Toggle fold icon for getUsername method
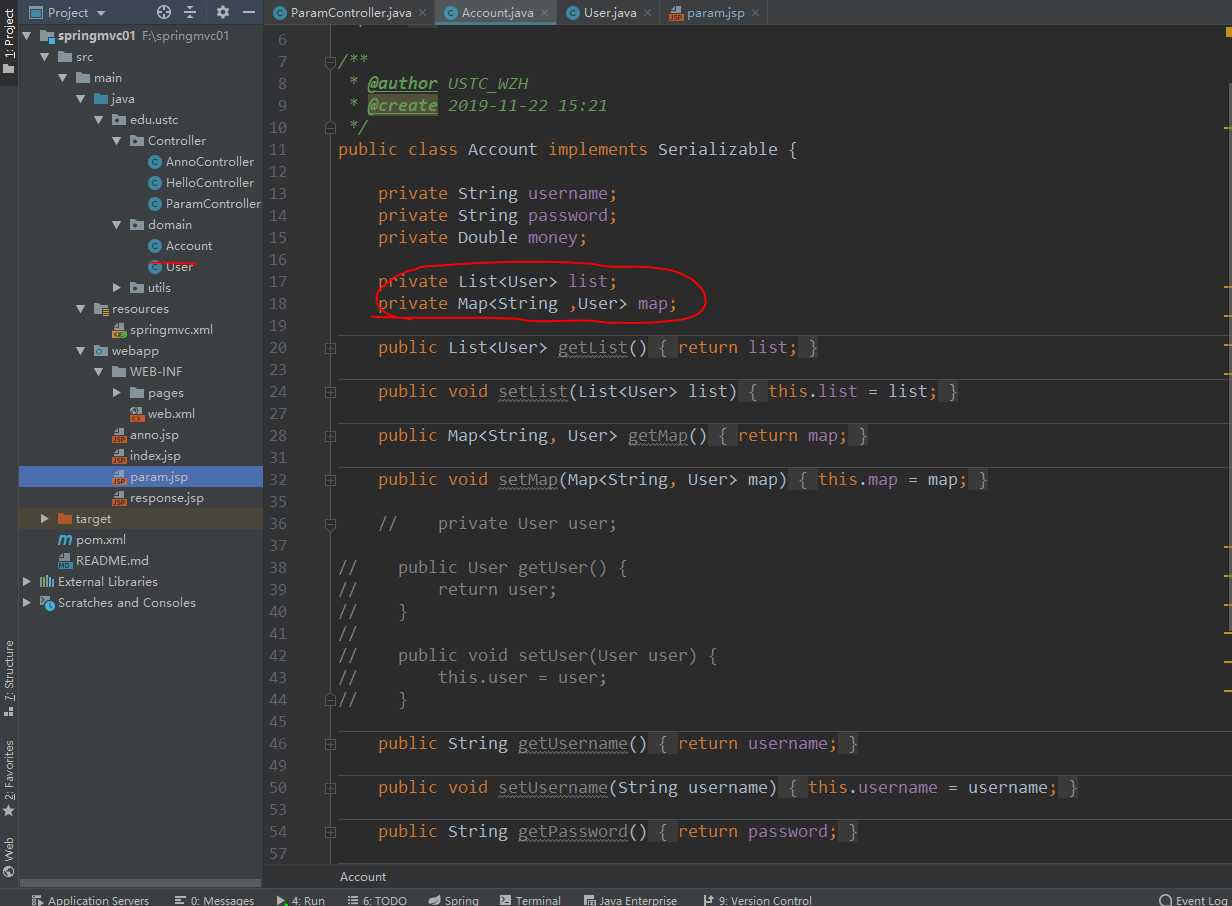Image resolution: width=1232 pixels, height=906 pixels. (x=330, y=743)
